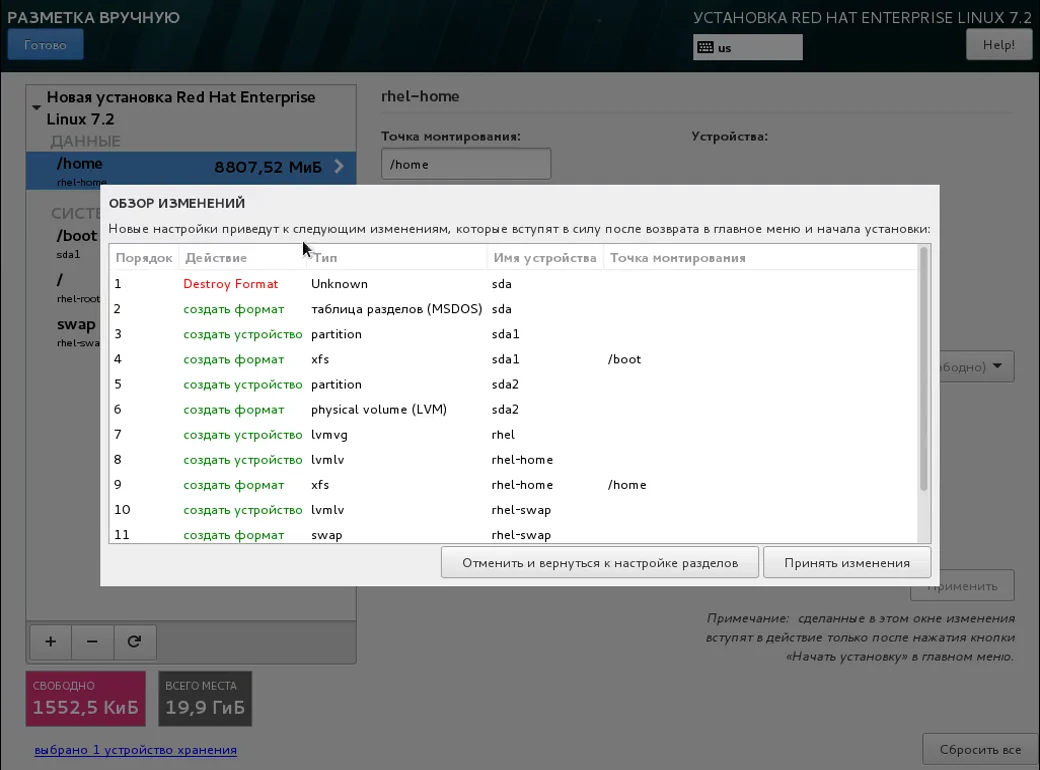Click the ОБЗОР ИЗМЕНЕНИЙ dialog title
Screen dimensions: 1040x770
(177, 203)
